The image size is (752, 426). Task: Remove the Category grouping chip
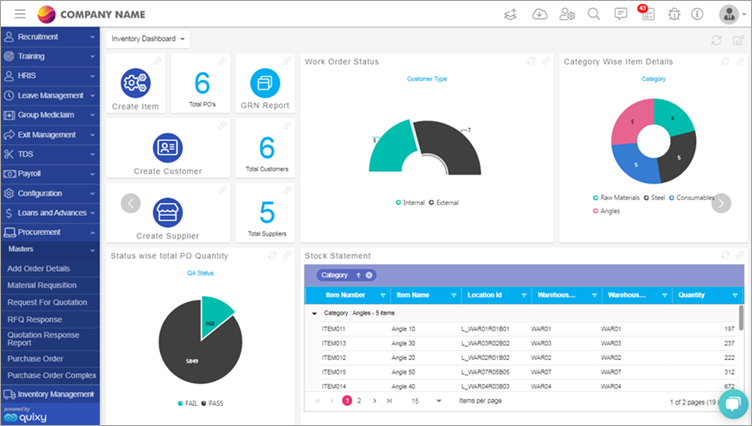(x=369, y=275)
